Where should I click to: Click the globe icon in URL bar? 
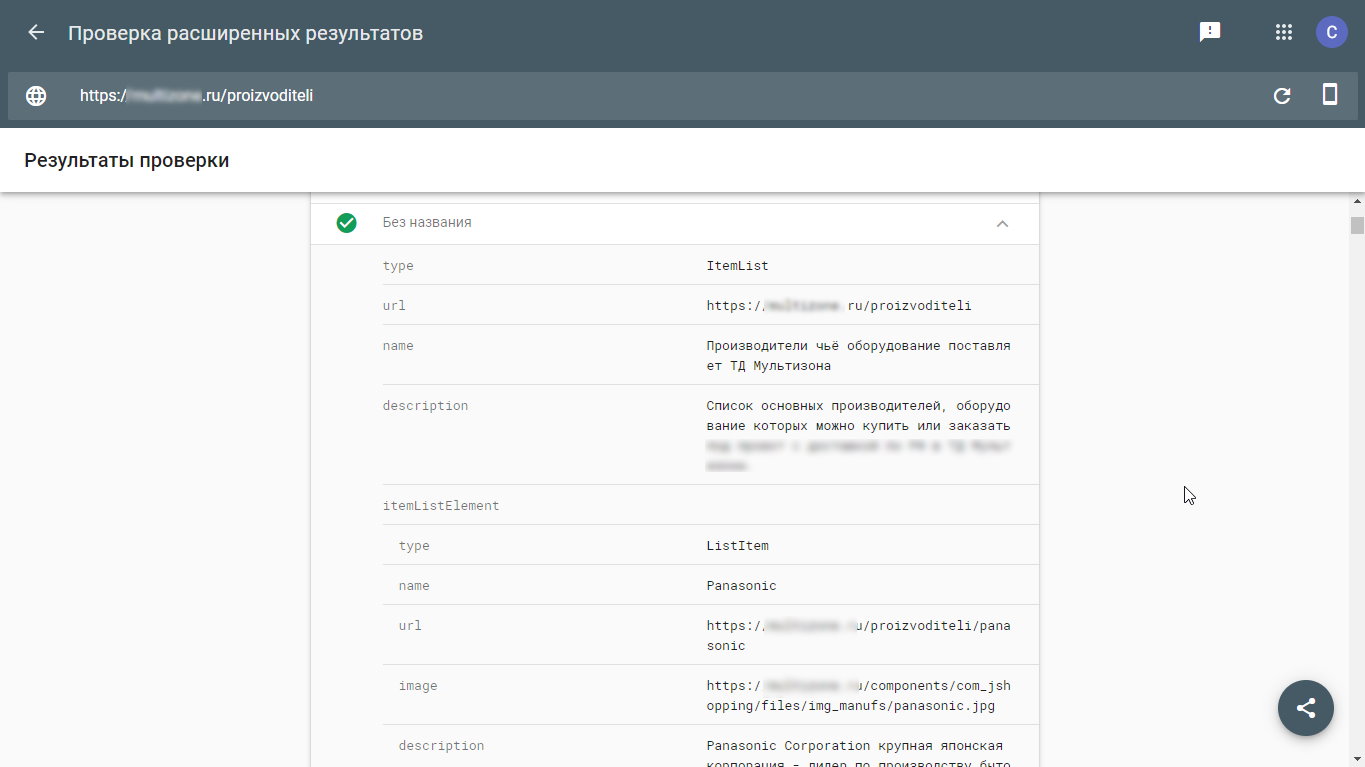click(x=36, y=96)
